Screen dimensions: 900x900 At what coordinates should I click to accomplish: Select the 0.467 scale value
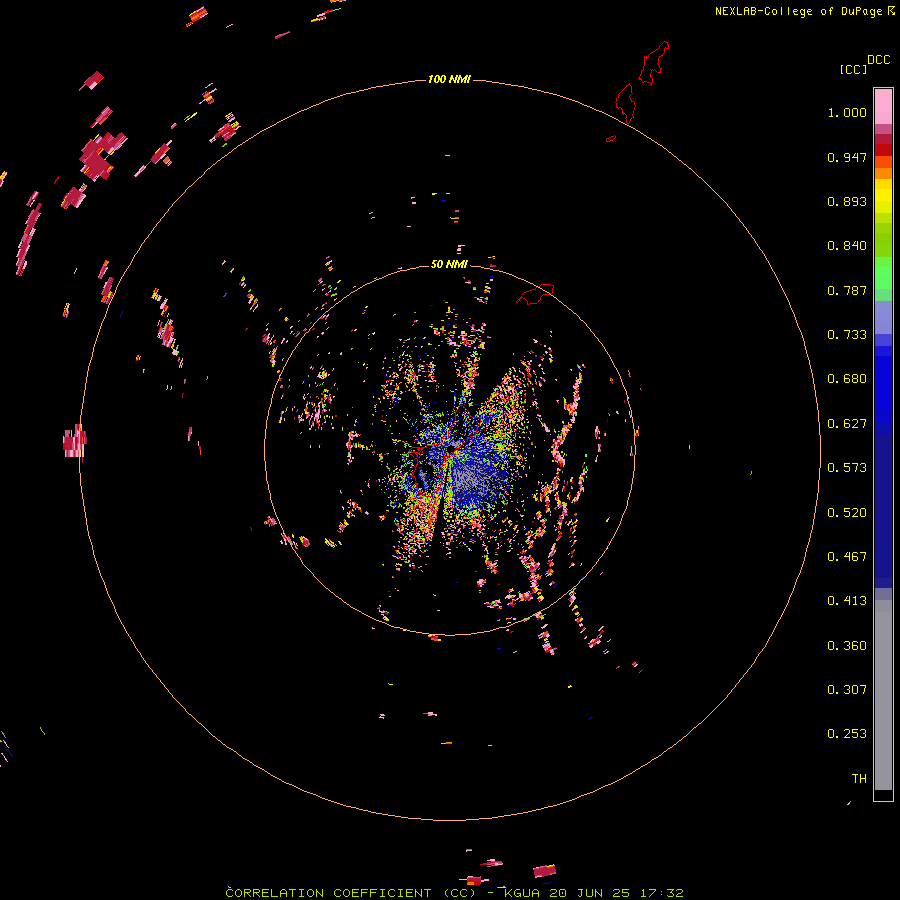click(x=847, y=557)
